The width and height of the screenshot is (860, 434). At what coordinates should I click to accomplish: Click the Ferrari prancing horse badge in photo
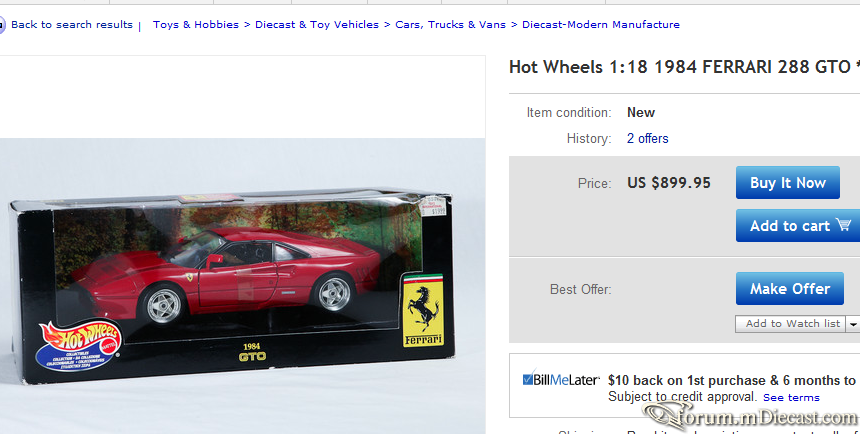423,311
